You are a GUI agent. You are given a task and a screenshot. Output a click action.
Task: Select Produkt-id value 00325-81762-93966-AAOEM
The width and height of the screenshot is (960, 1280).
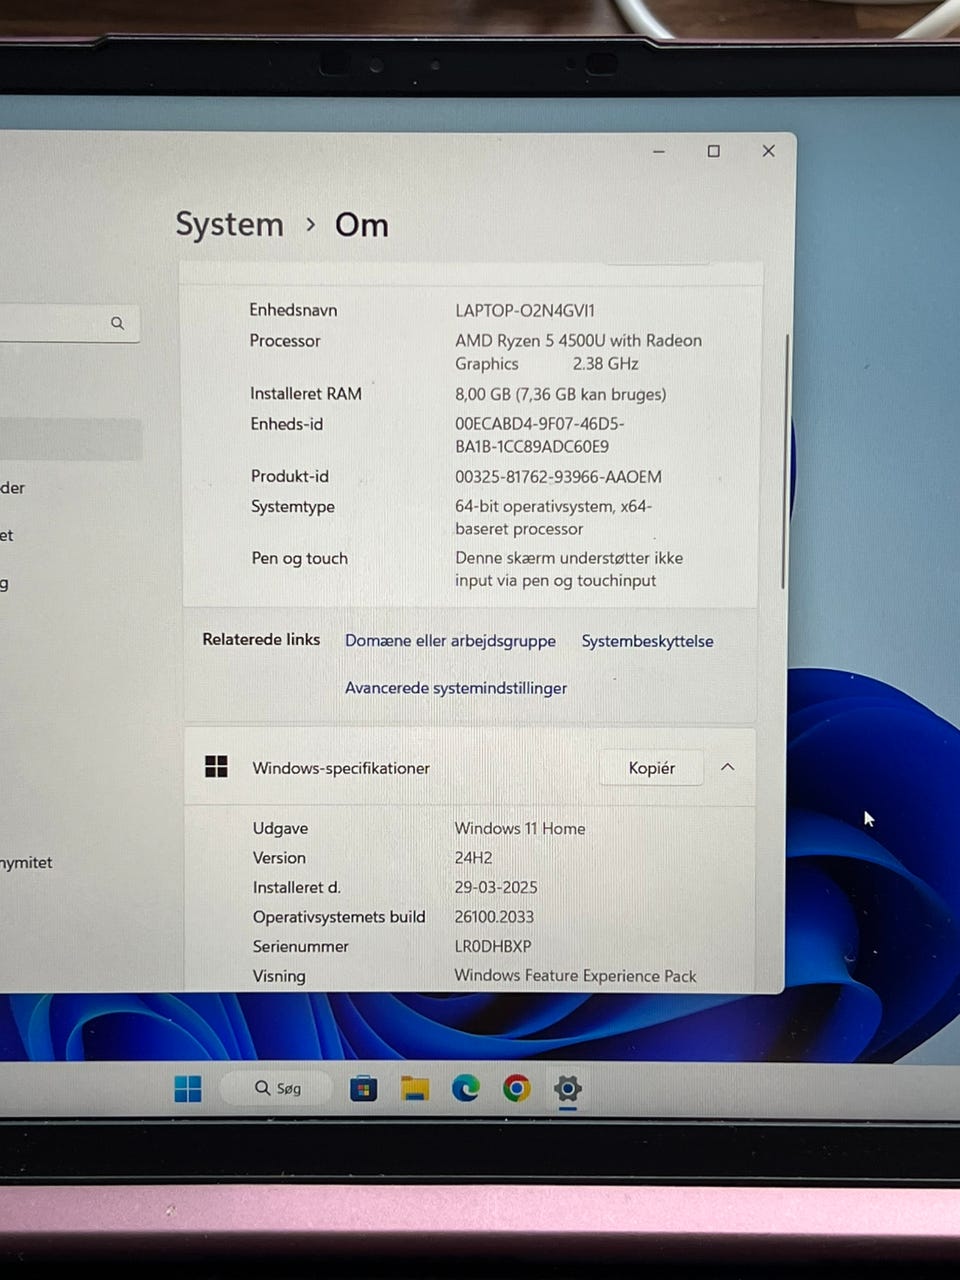[x=558, y=477]
